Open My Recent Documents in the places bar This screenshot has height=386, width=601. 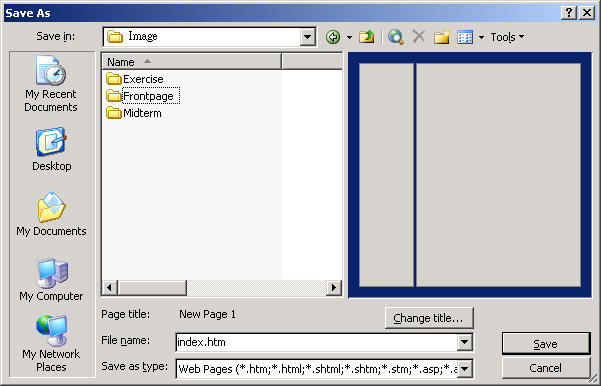point(51,84)
